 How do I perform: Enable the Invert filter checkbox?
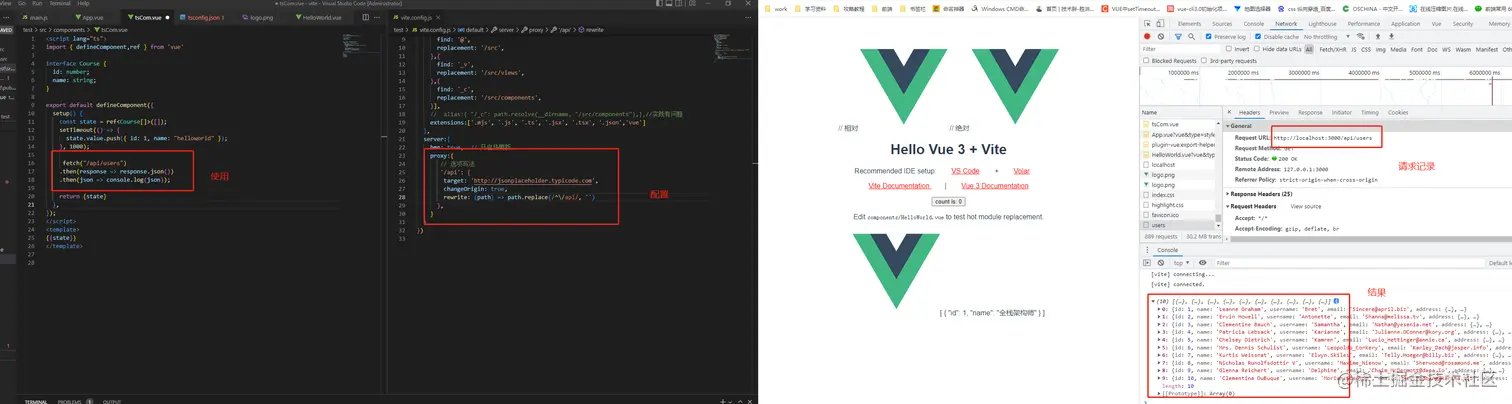pyautogui.click(x=1229, y=48)
